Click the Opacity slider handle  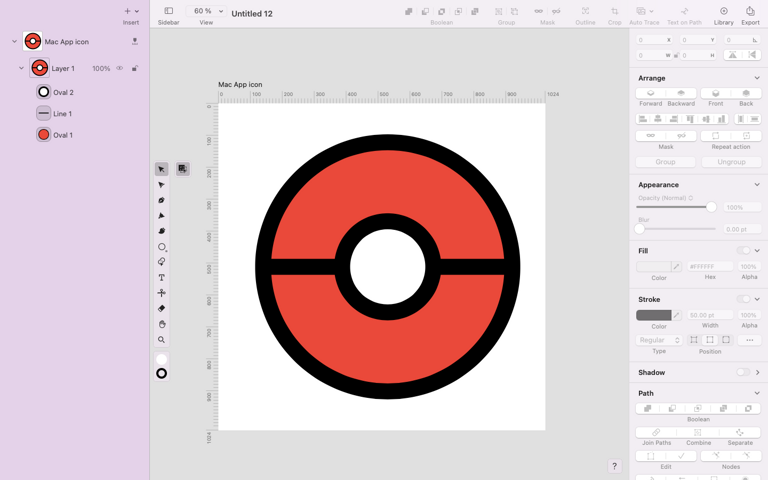pos(711,207)
